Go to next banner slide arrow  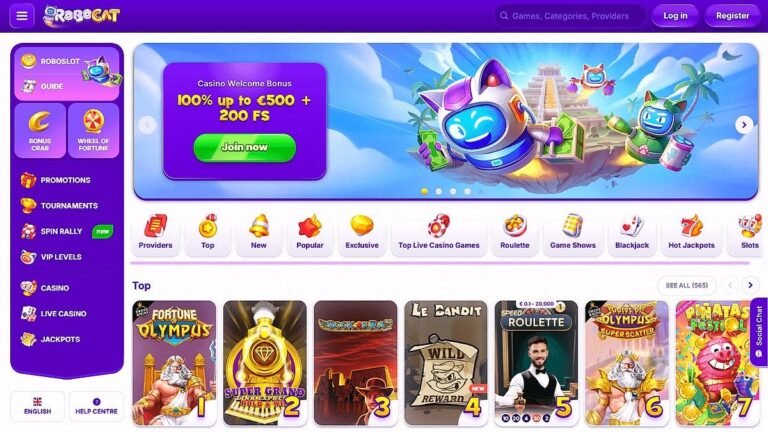[x=744, y=125]
